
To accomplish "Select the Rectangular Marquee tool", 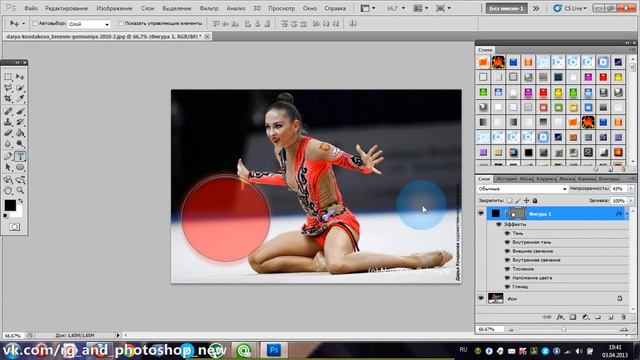I will [8, 77].
